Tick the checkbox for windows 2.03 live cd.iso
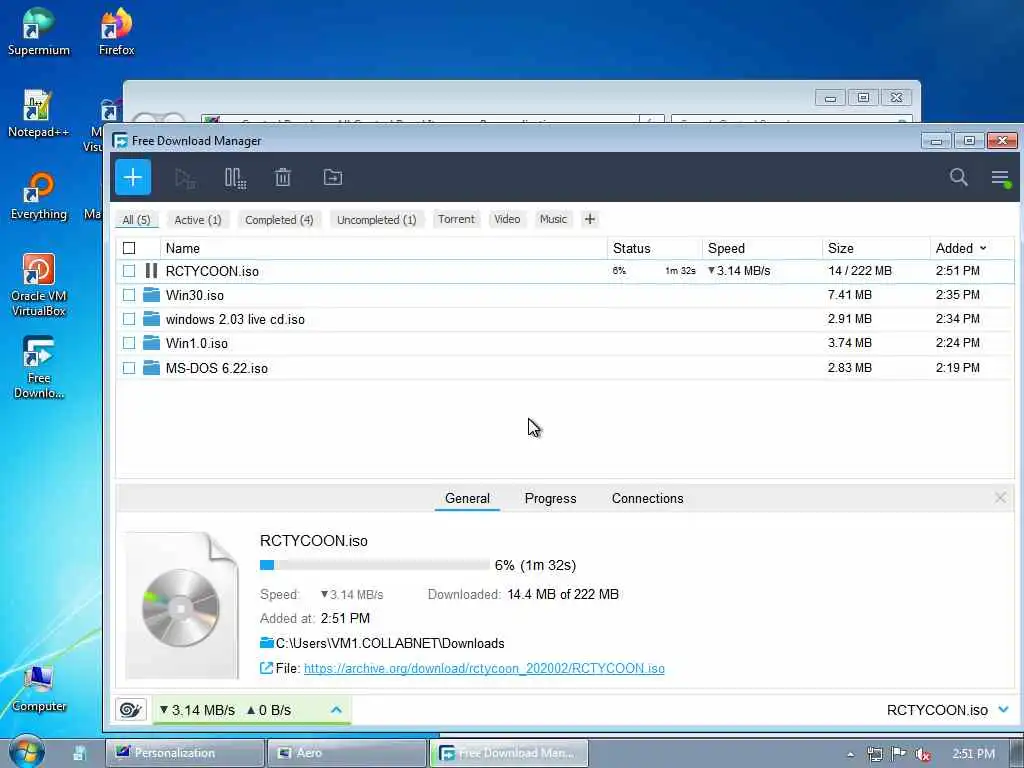This screenshot has width=1024, height=768. tap(129, 319)
